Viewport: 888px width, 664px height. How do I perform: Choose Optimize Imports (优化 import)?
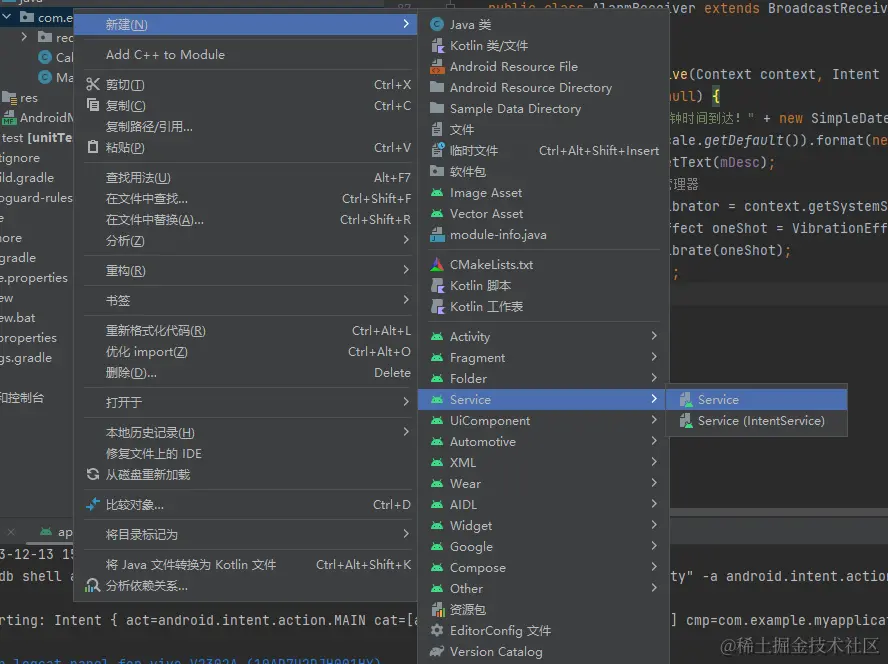click(246, 352)
